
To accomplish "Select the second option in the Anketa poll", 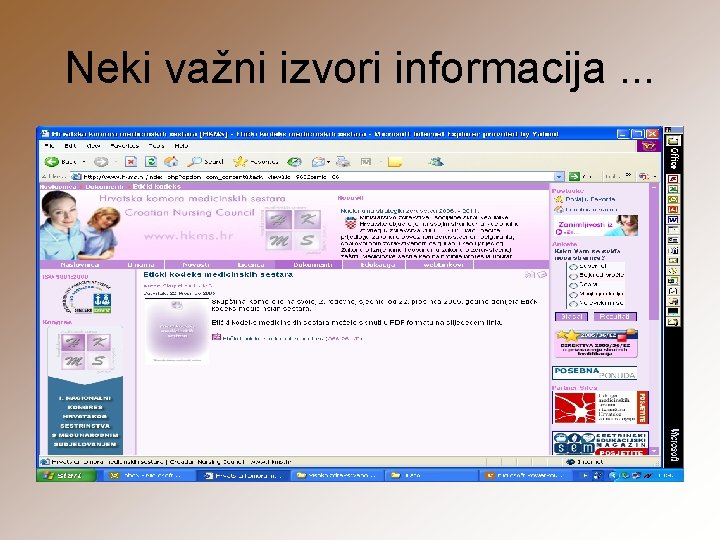I will pyautogui.click(x=573, y=276).
